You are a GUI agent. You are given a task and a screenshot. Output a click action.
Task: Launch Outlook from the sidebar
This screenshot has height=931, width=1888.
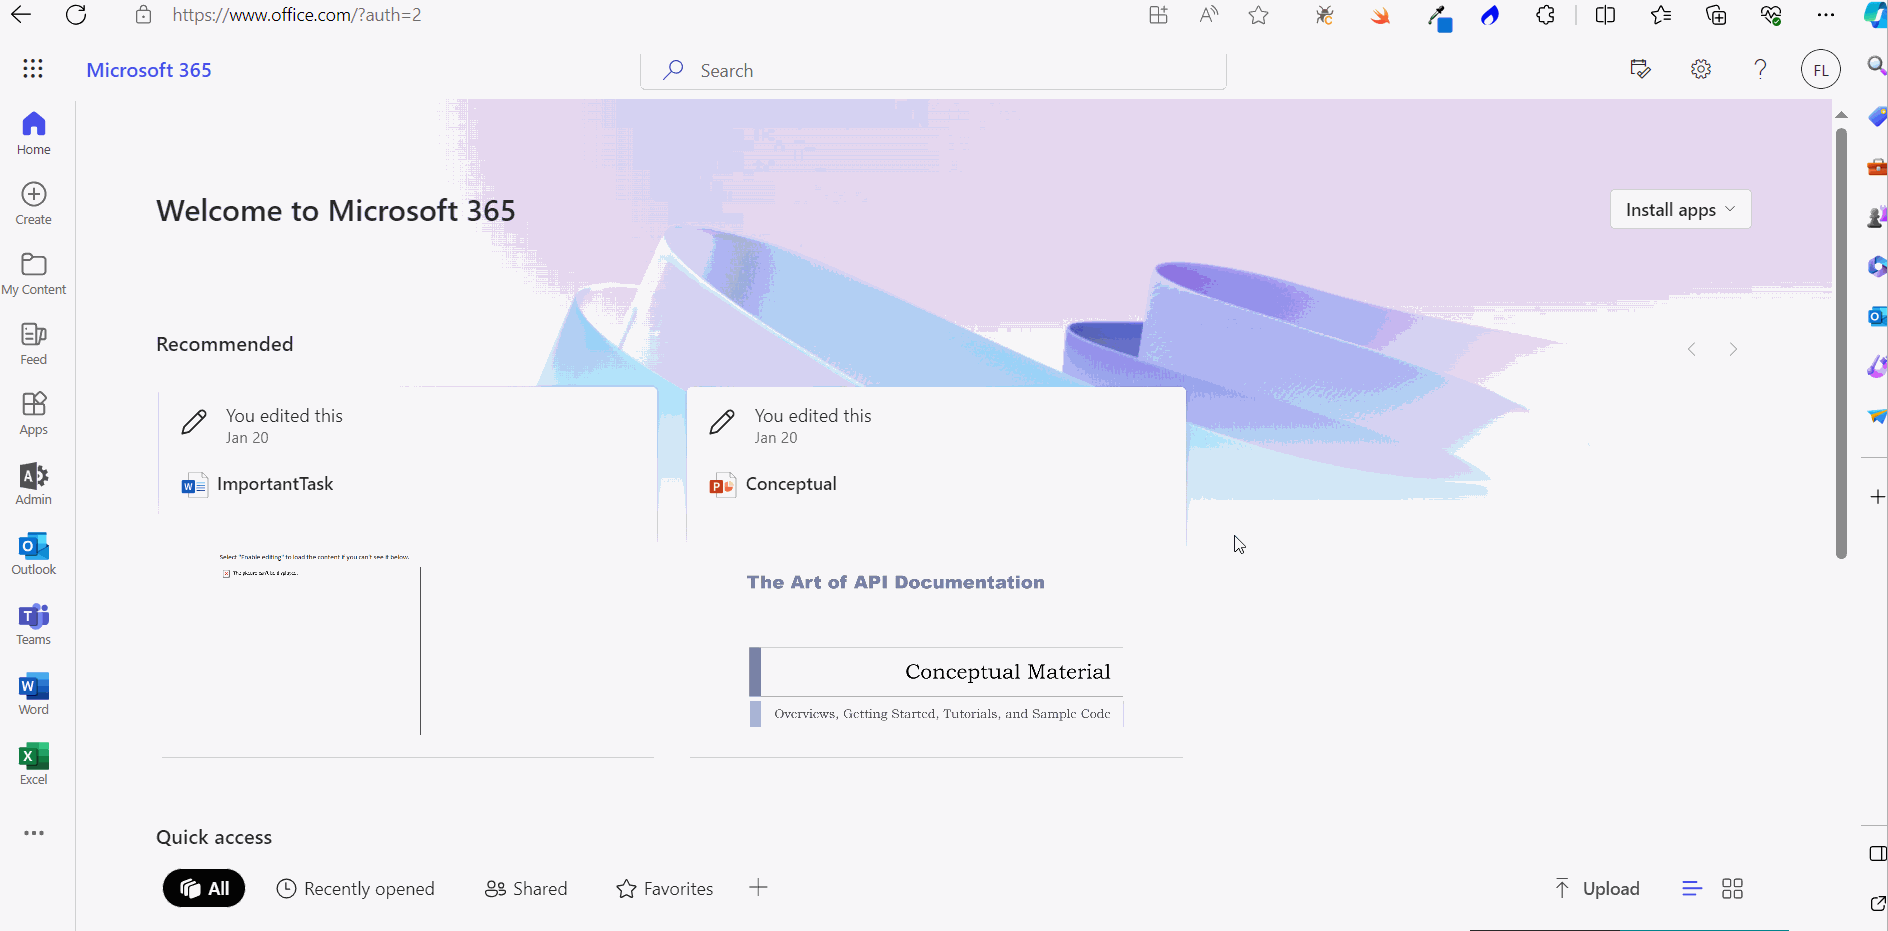coord(34,554)
